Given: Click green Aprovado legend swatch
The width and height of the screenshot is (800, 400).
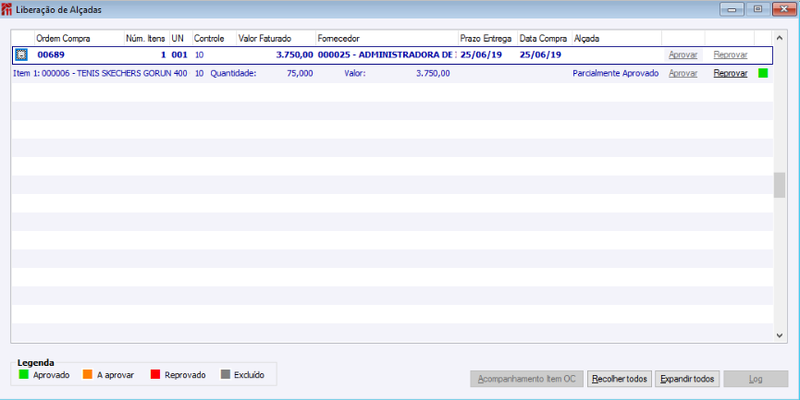Looking at the screenshot, I should coord(23,374).
